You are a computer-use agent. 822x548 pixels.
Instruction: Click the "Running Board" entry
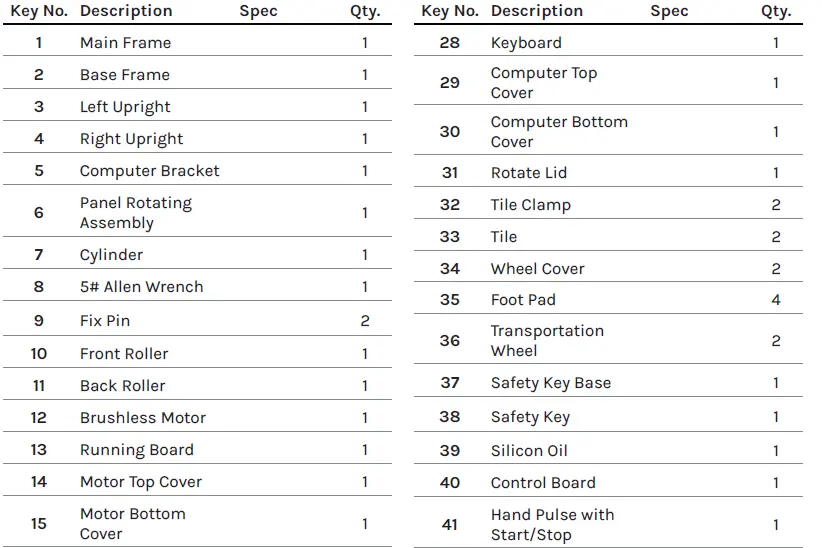coord(137,450)
